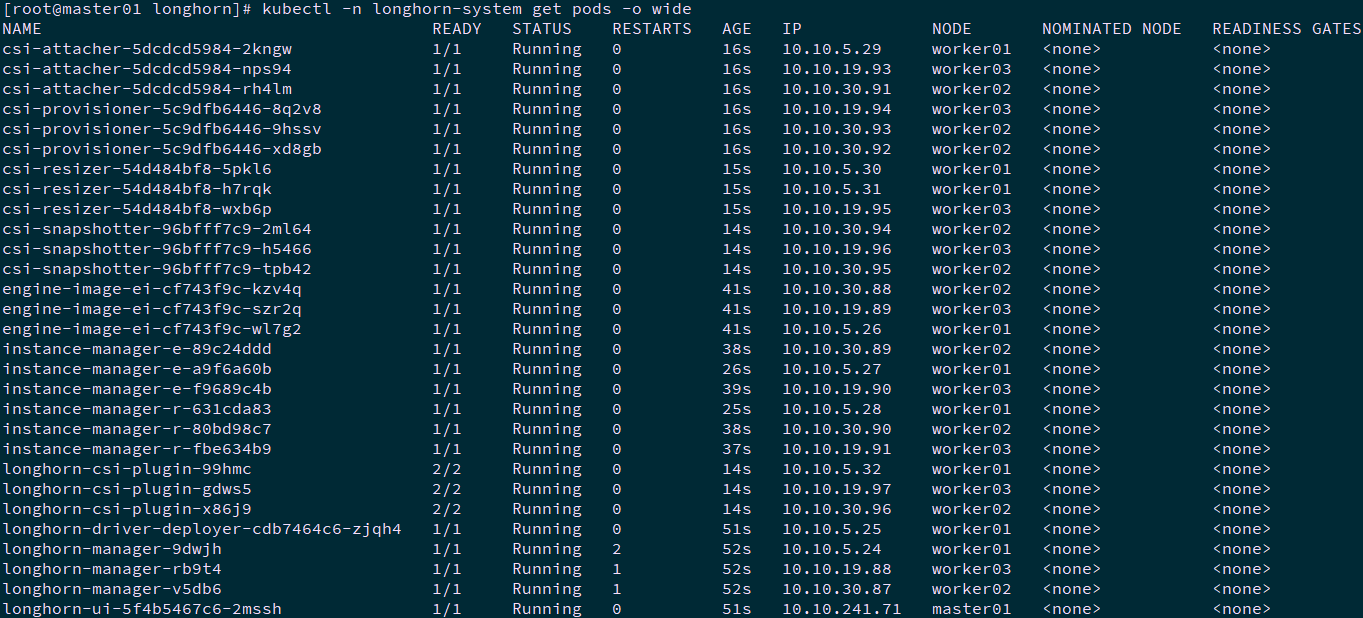Click the csi-snapshotter-96bfff7c9-h5466 pod name
This screenshot has width=1363, height=618.
pyautogui.click(x=157, y=249)
